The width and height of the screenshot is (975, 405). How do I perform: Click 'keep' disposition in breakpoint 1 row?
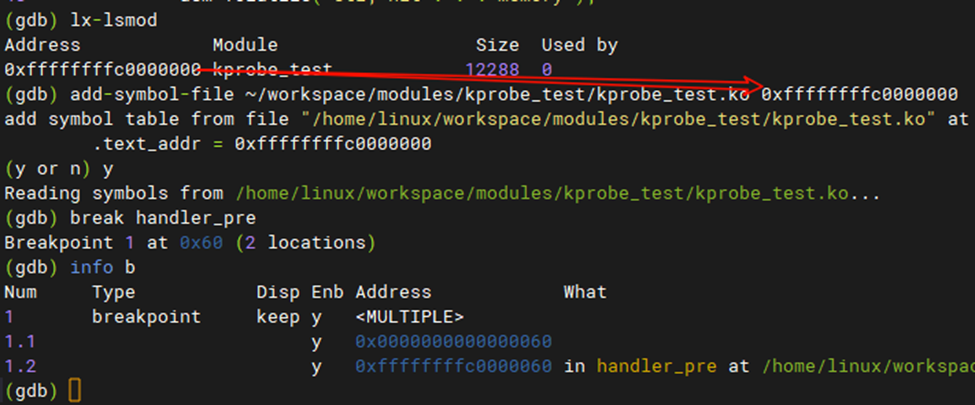278,317
